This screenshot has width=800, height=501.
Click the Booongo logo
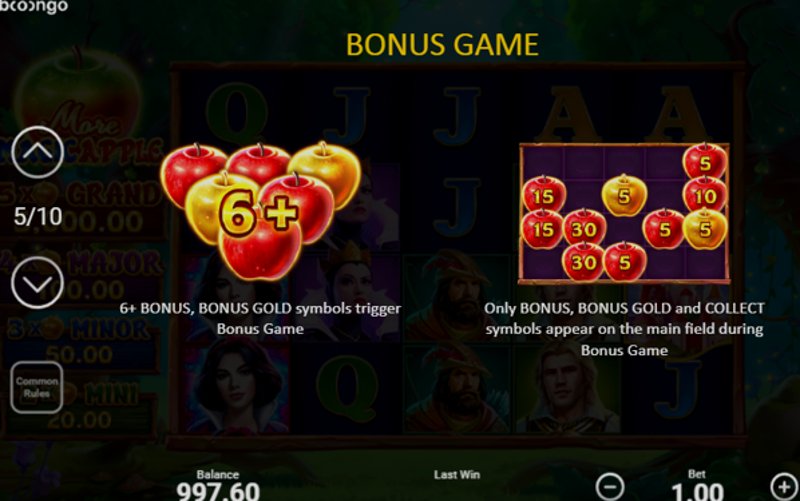[x=34, y=7]
